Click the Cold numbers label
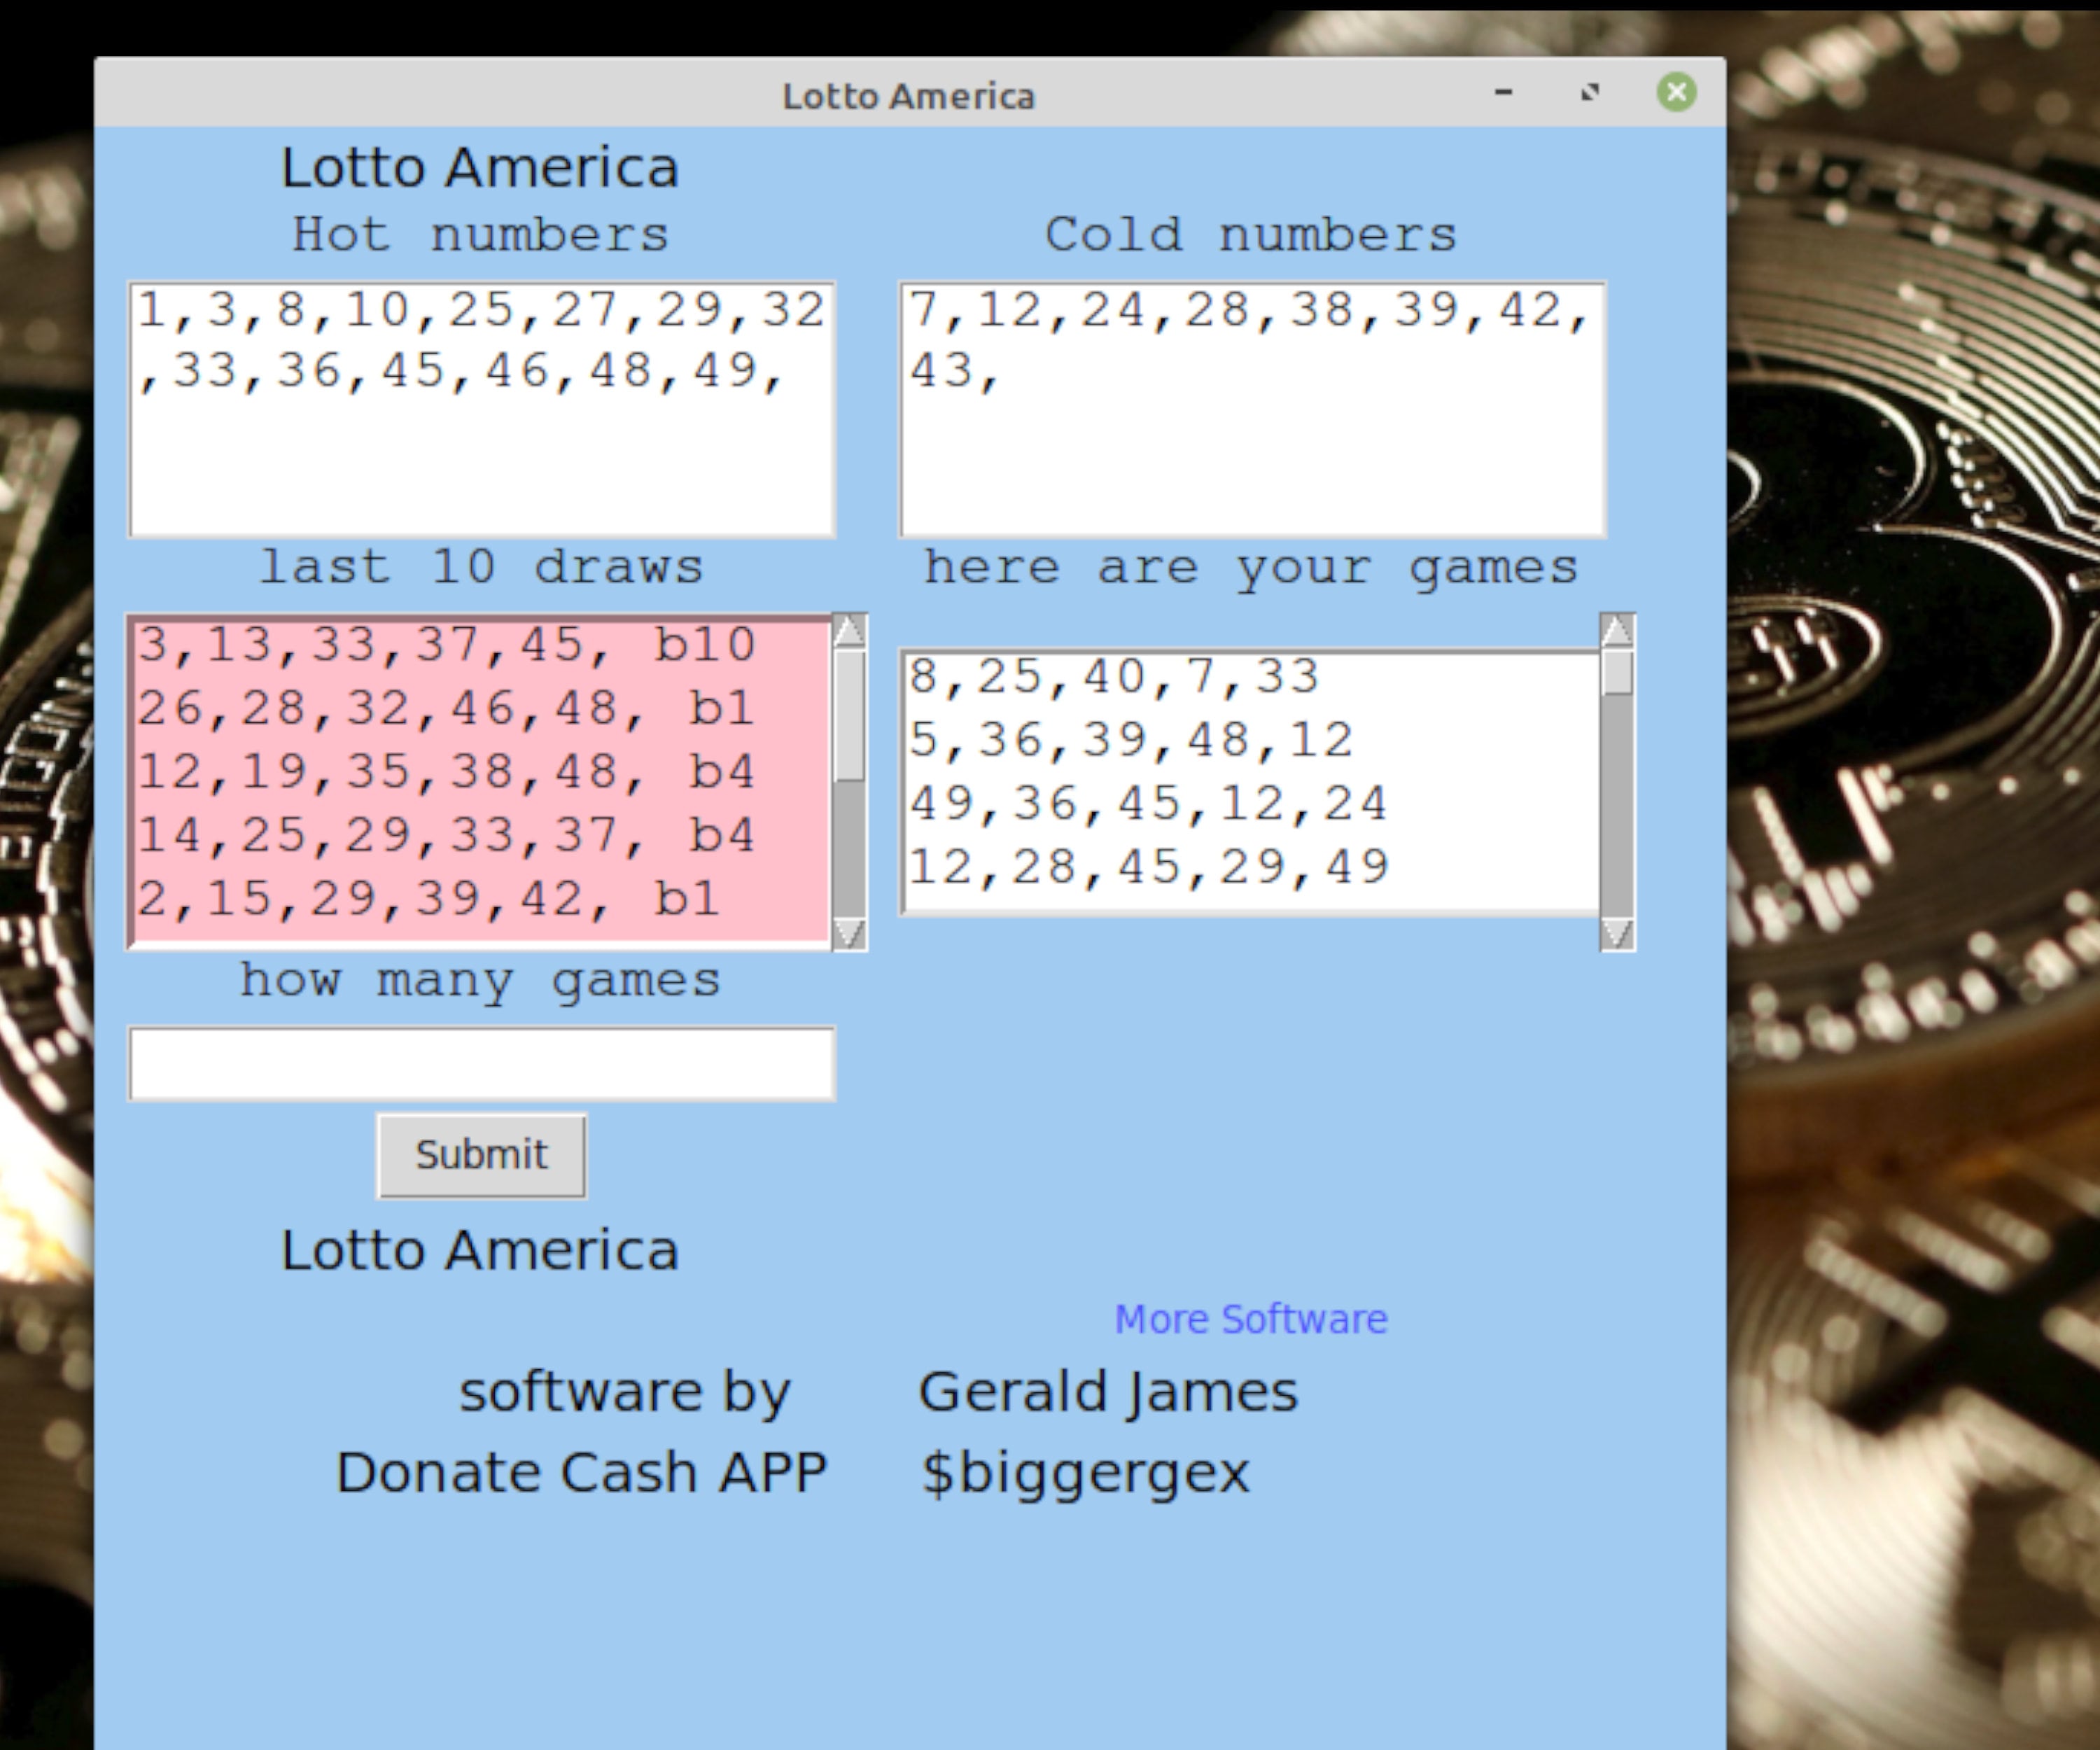The height and width of the screenshot is (1750, 2100). coord(1251,236)
